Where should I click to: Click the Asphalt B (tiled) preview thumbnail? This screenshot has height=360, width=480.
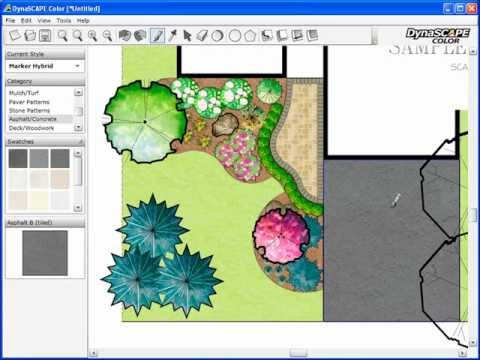45,253
